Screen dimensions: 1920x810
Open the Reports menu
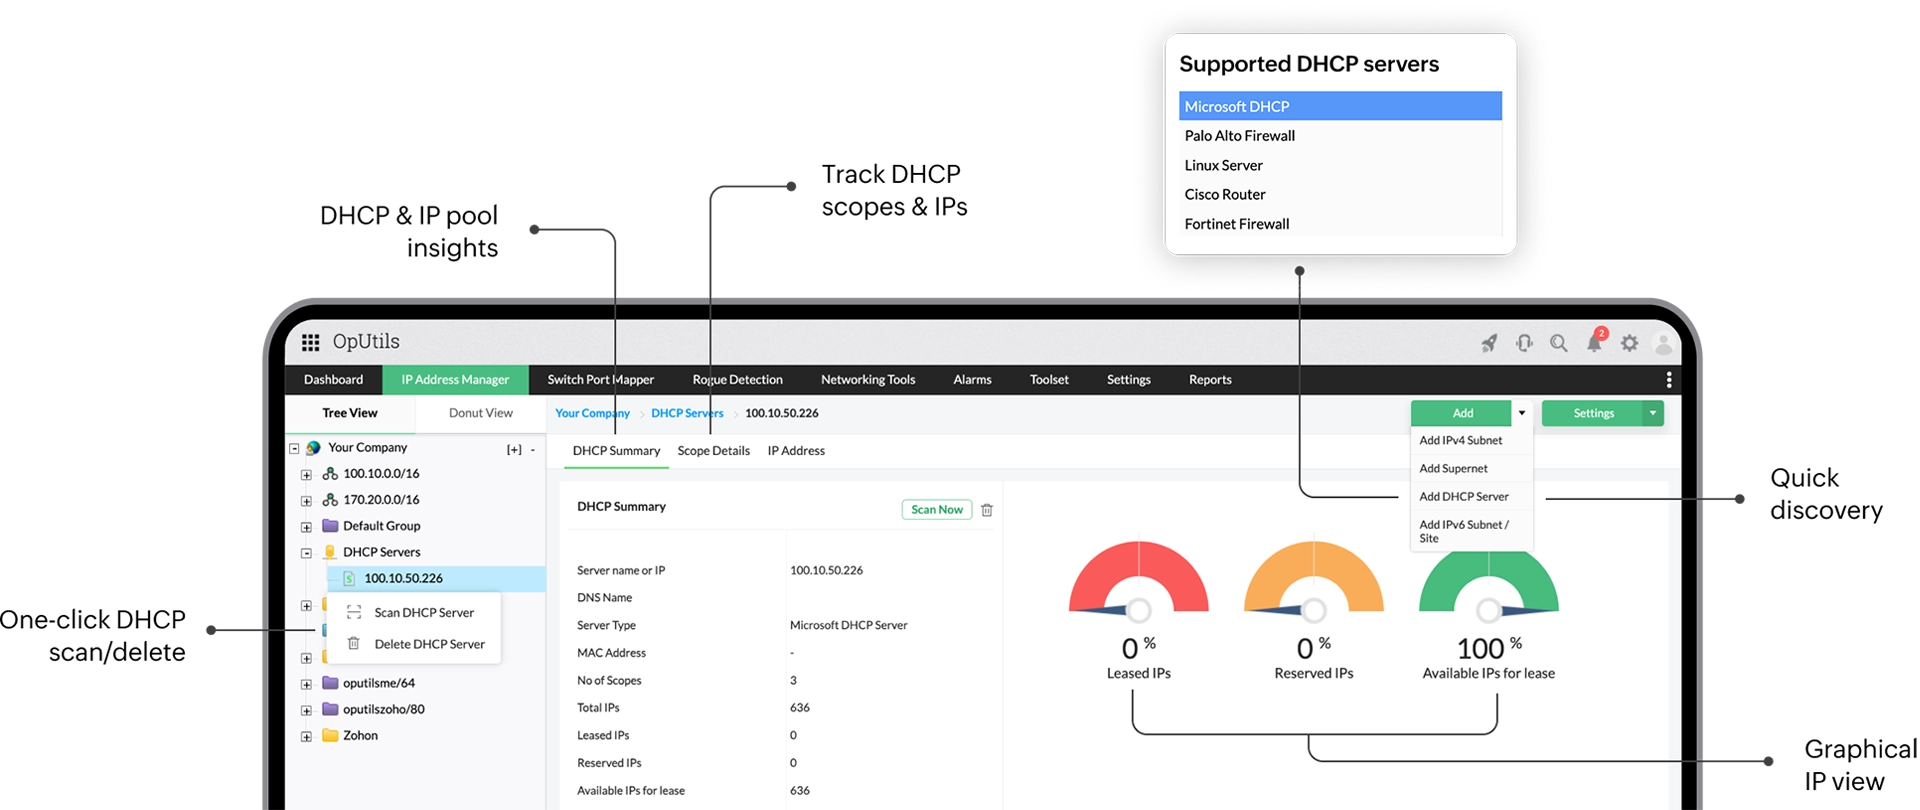(x=1210, y=380)
